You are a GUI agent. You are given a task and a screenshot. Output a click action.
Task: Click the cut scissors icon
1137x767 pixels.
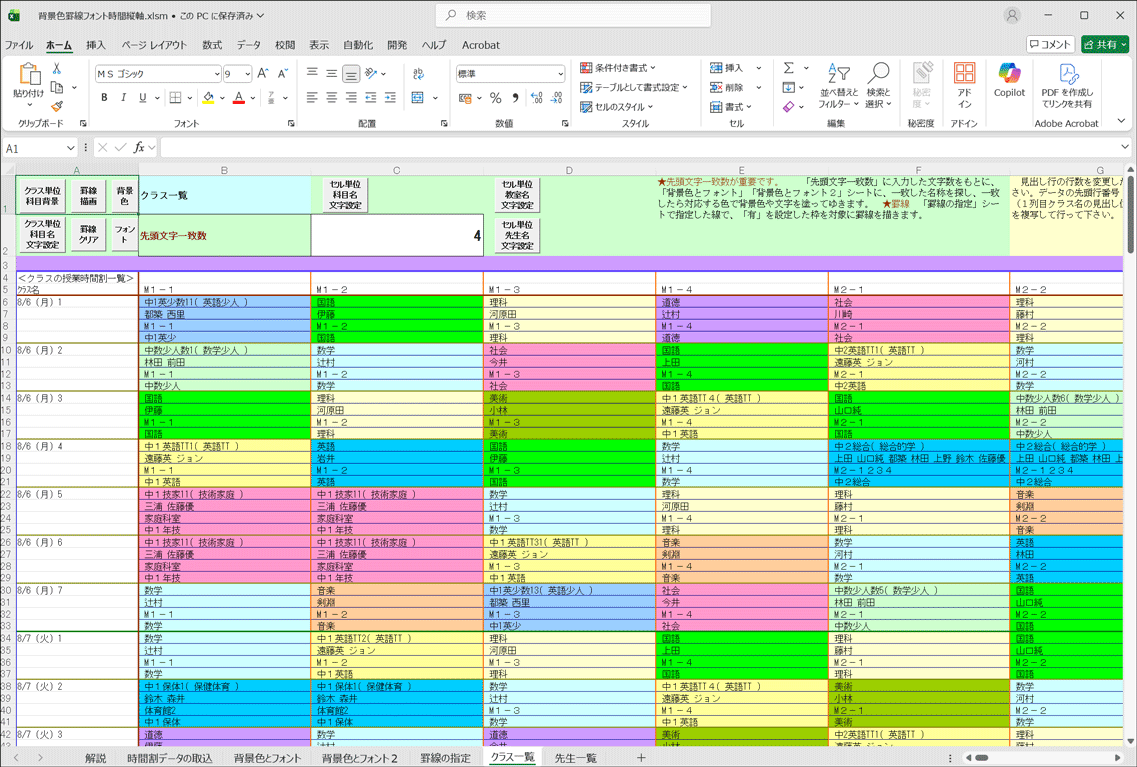pos(57,69)
